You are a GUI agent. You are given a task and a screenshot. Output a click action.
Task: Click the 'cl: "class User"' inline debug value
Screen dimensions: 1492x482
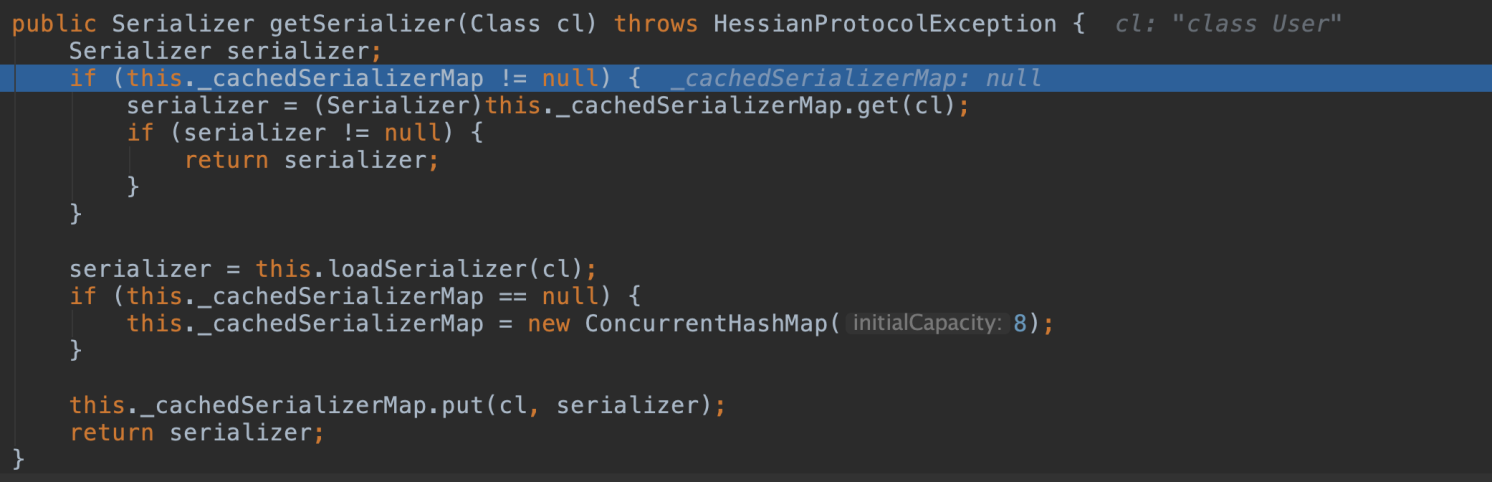pyautogui.click(x=1228, y=23)
